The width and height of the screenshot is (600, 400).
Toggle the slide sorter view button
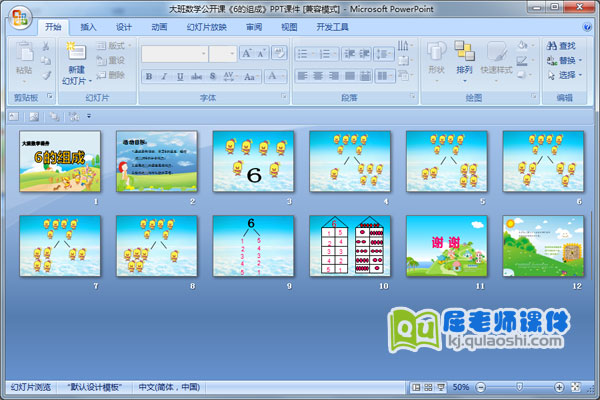click(428, 387)
